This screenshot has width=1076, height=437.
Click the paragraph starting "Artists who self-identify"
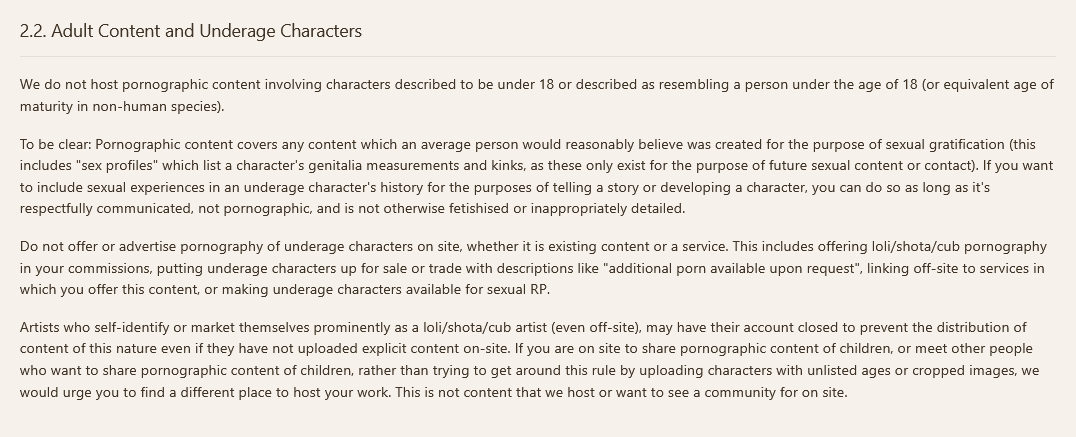click(x=530, y=359)
